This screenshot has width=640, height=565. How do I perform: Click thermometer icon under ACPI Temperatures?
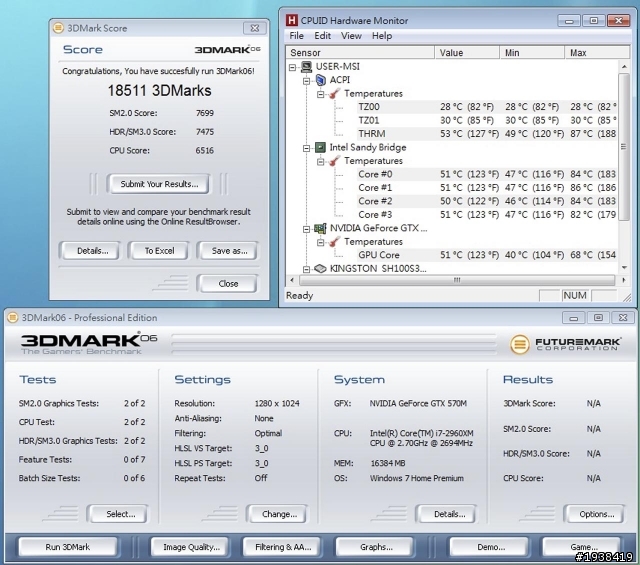pyautogui.click(x=334, y=93)
